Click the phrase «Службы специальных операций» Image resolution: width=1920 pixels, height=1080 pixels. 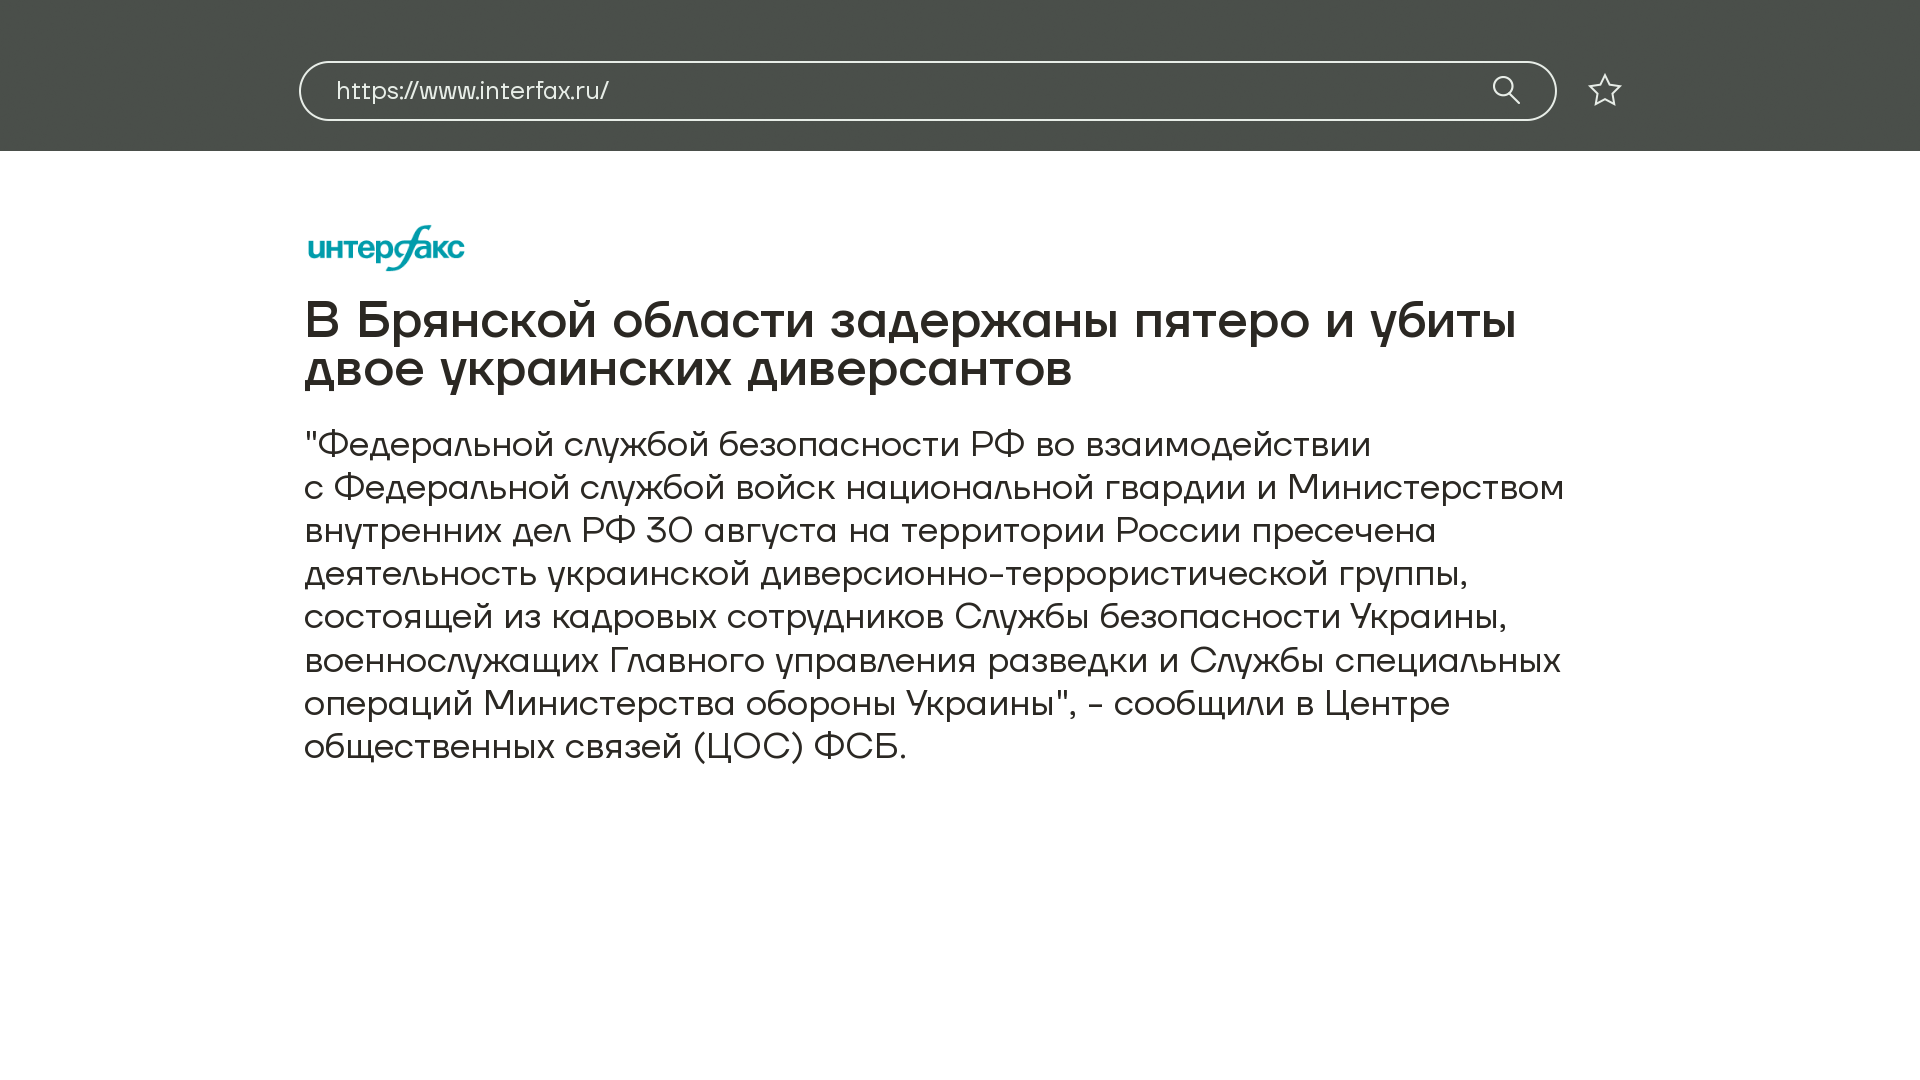tap(1374, 661)
